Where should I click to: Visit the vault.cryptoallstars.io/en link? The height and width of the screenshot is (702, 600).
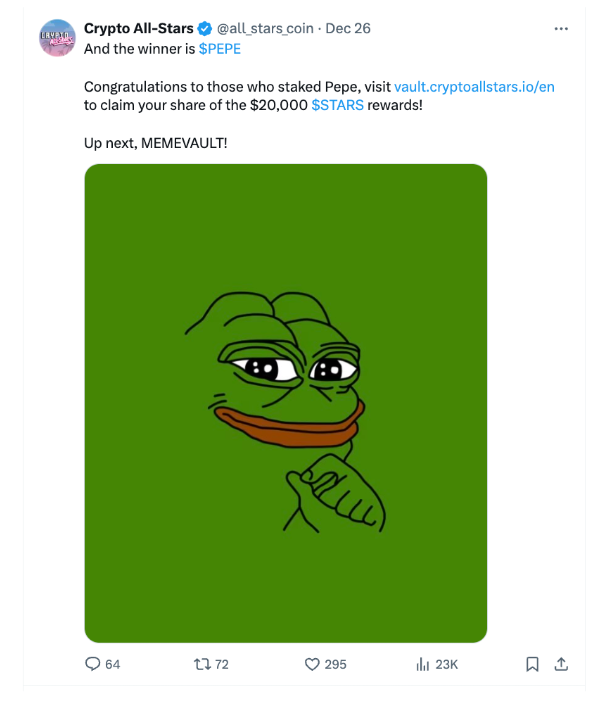[x=474, y=86]
